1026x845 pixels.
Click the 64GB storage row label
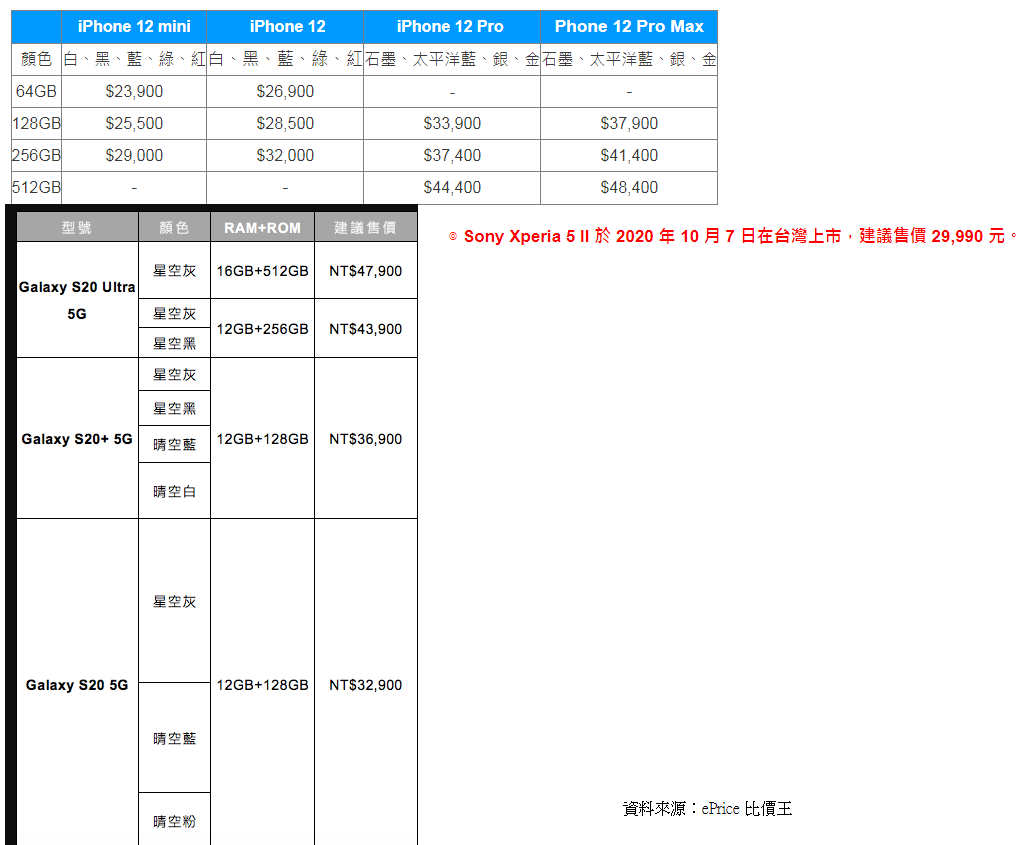pyautogui.click(x=36, y=91)
